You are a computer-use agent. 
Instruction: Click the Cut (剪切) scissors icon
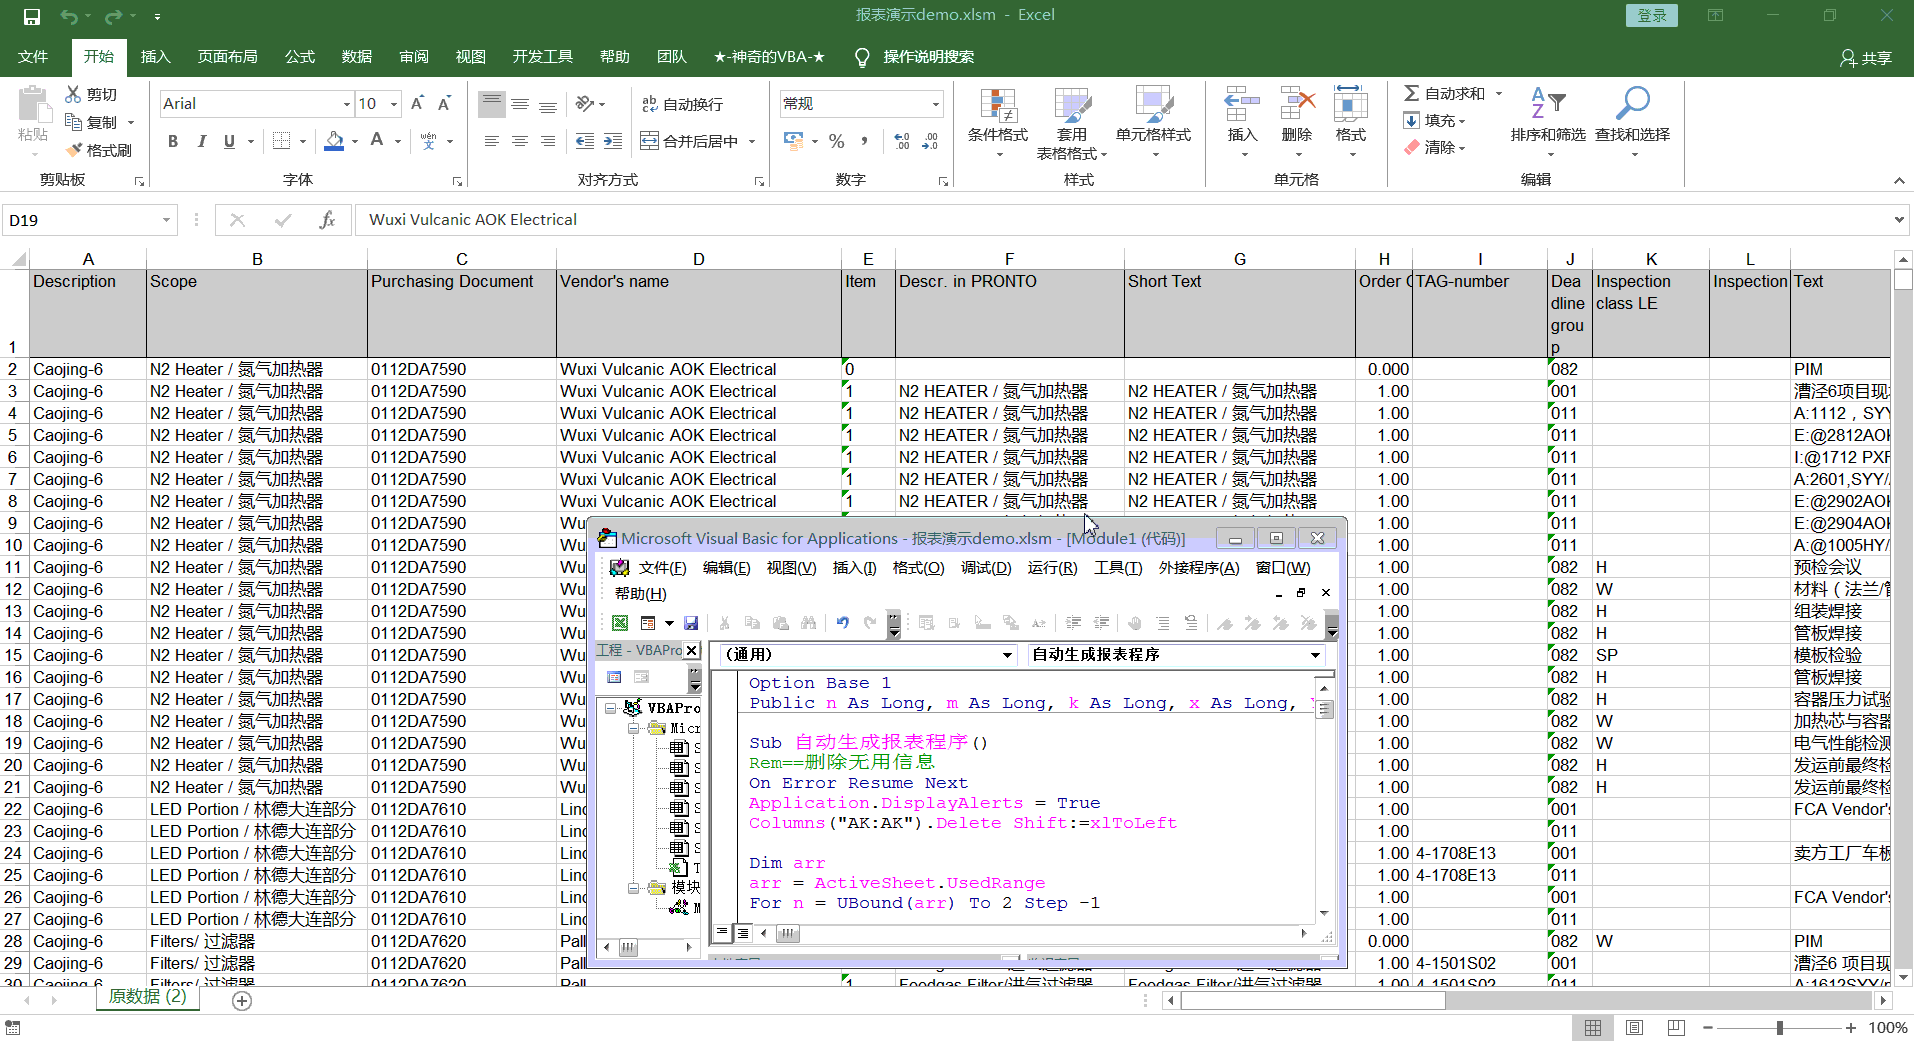click(x=73, y=94)
